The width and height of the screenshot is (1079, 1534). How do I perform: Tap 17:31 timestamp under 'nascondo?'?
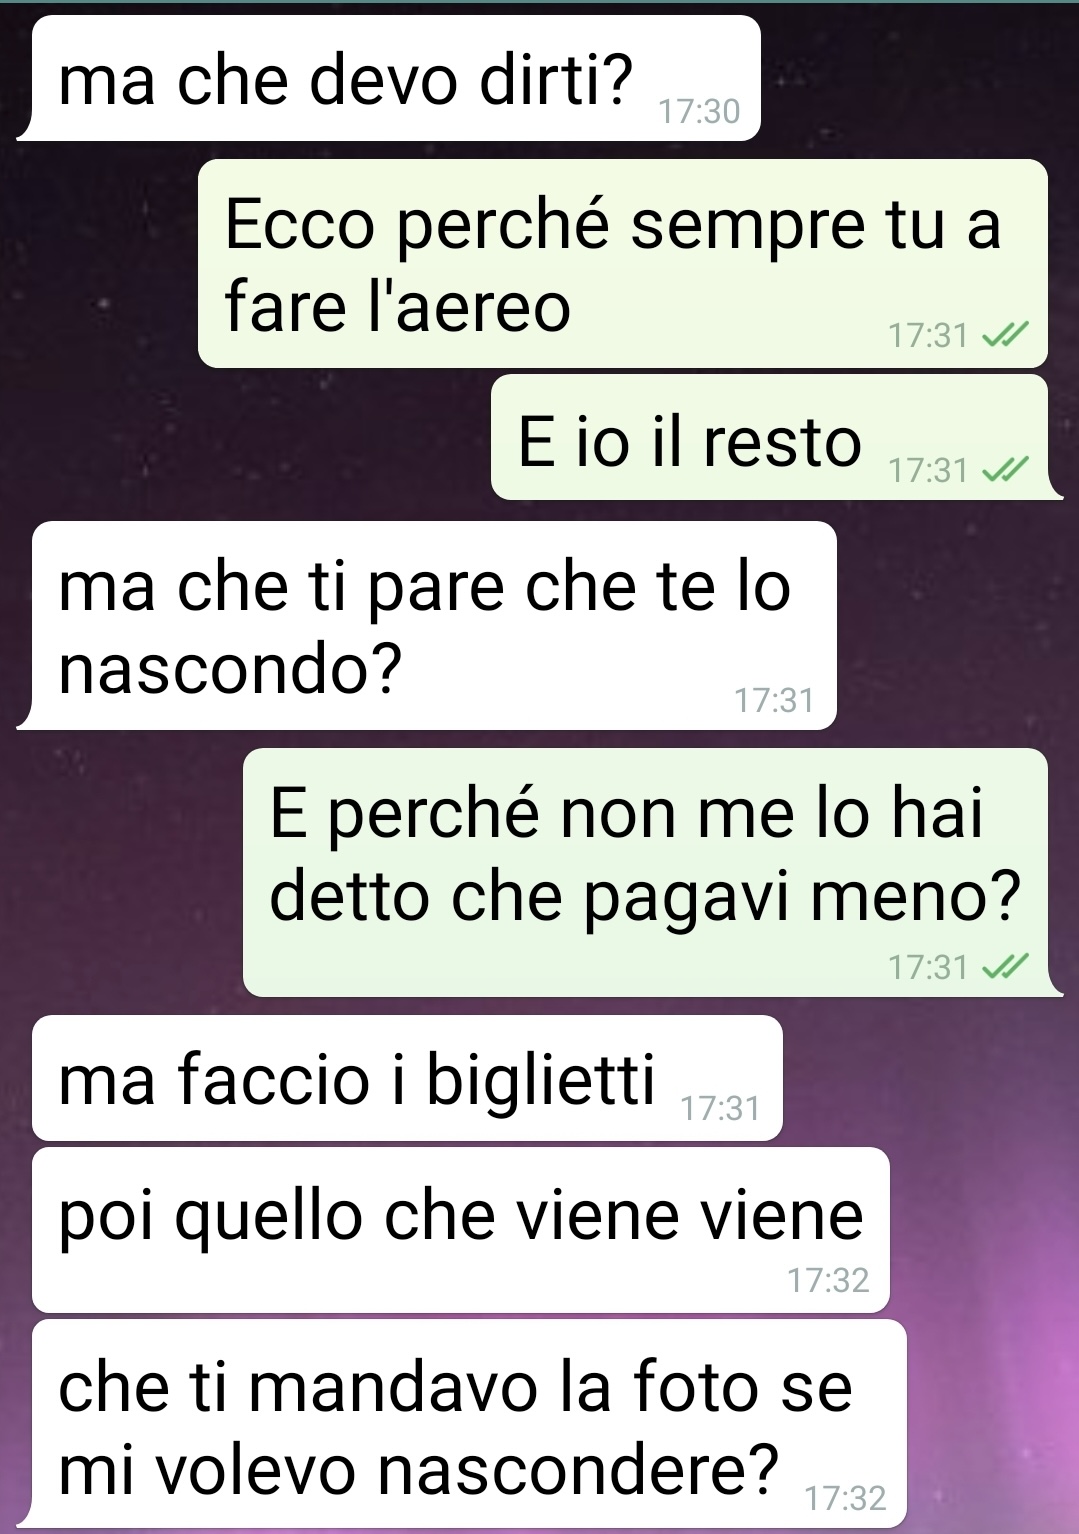click(774, 700)
